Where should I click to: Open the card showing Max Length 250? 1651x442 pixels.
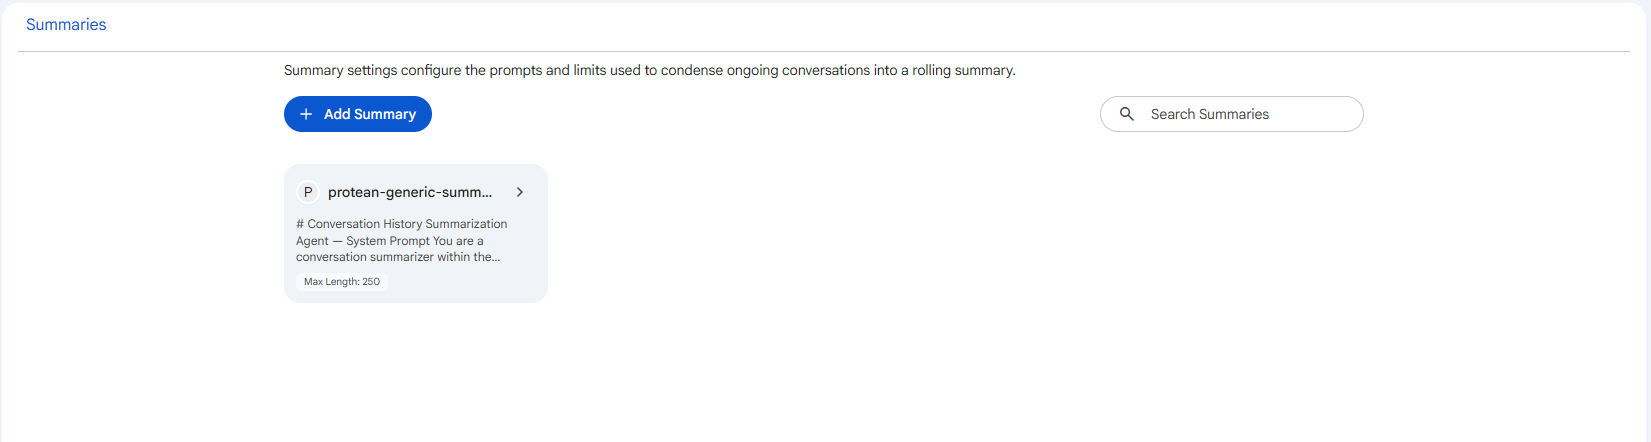[x=416, y=233]
